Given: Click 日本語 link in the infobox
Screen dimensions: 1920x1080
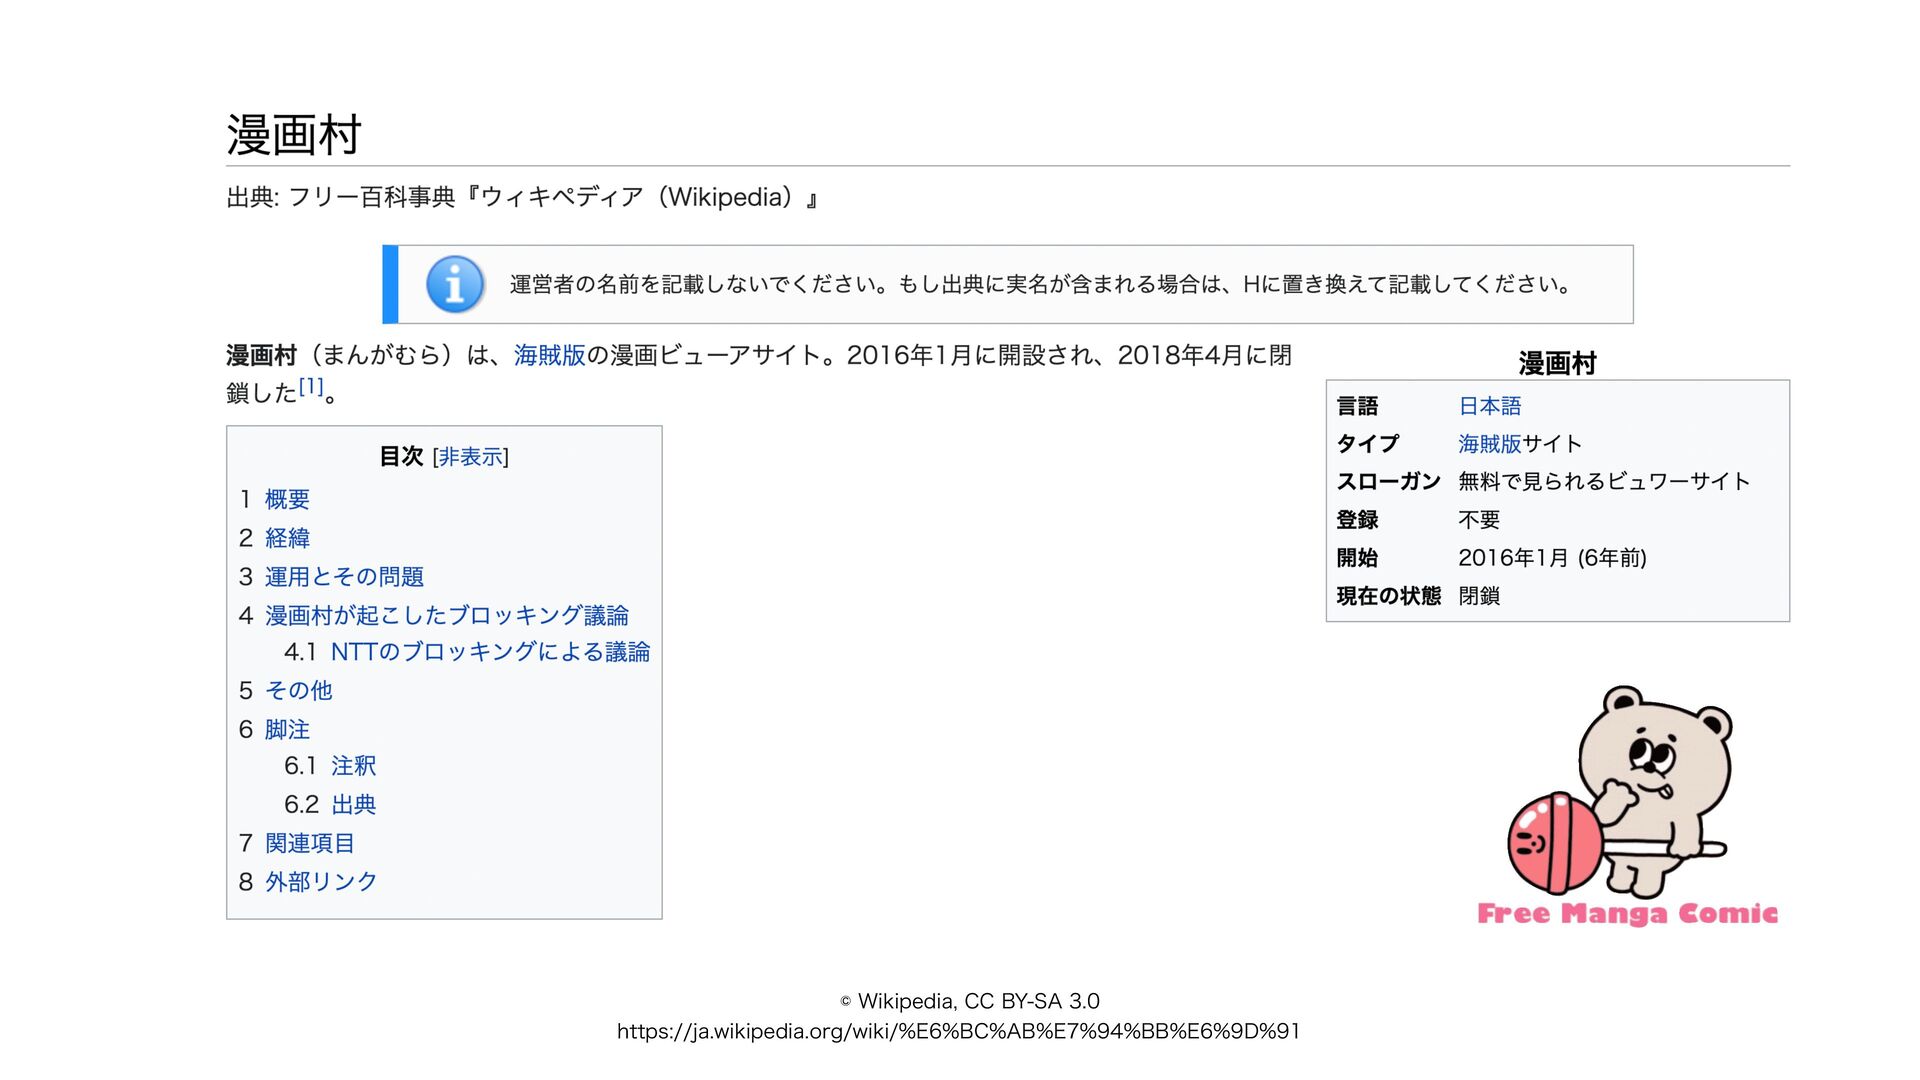Looking at the screenshot, I should [1489, 406].
